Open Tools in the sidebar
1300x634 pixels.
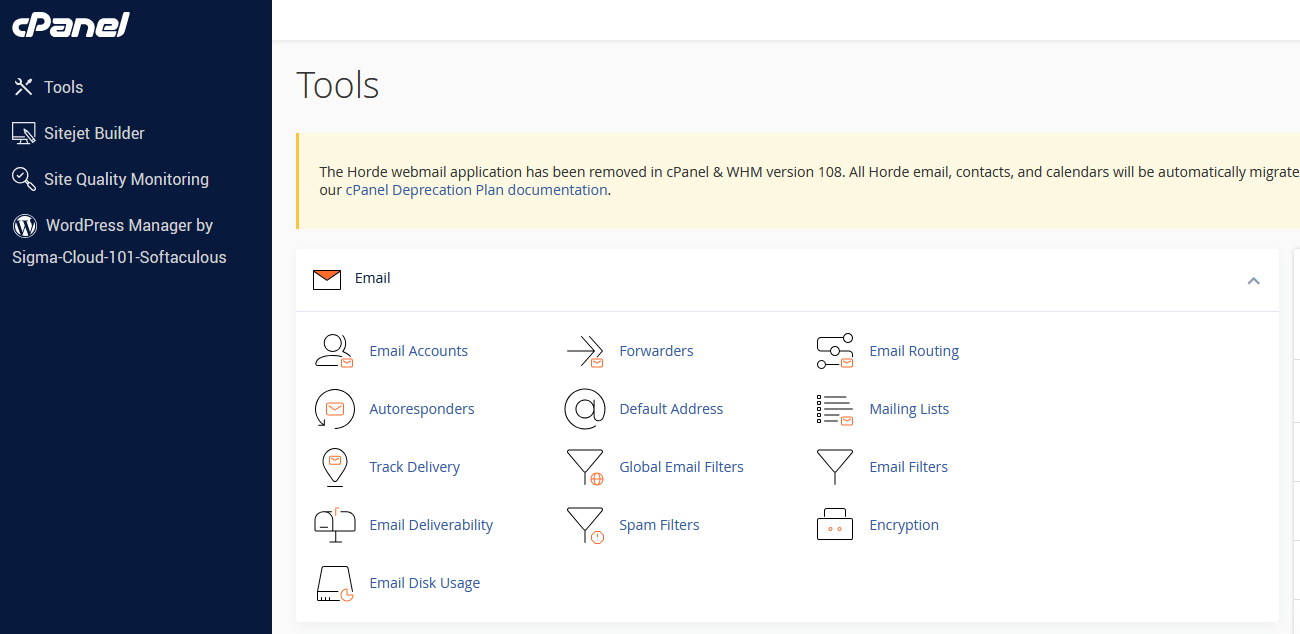(63, 87)
